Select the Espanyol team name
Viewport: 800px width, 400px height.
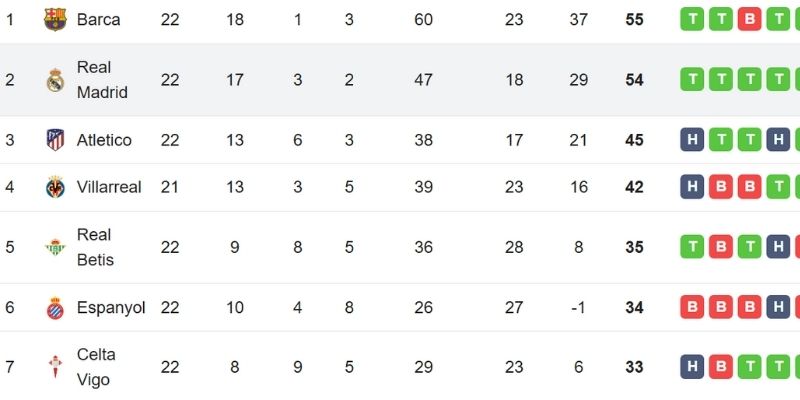click(x=111, y=308)
